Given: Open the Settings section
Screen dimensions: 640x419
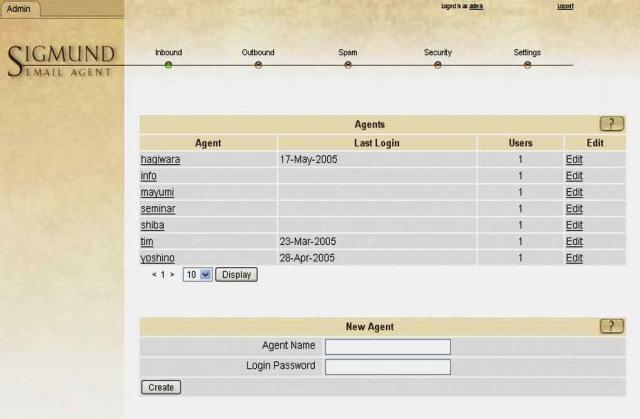Looking at the screenshot, I should [x=527, y=52].
